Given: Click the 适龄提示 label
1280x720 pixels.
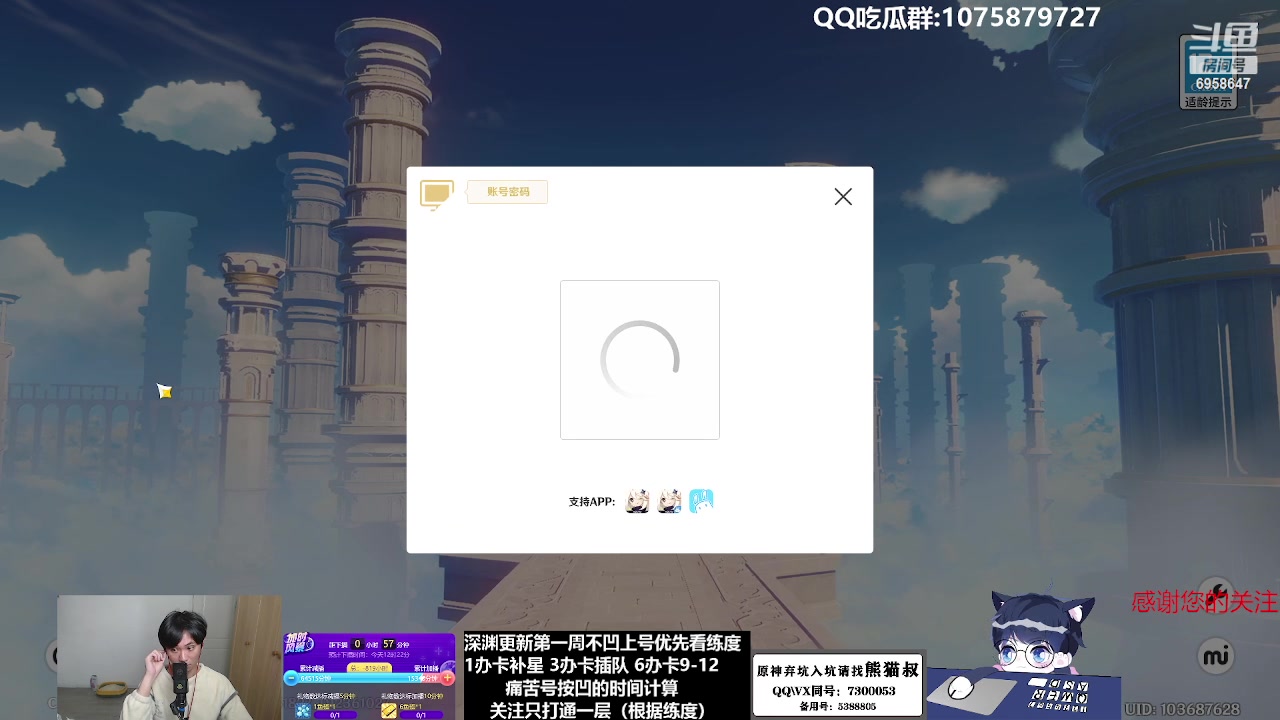Looking at the screenshot, I should 1208,102.
